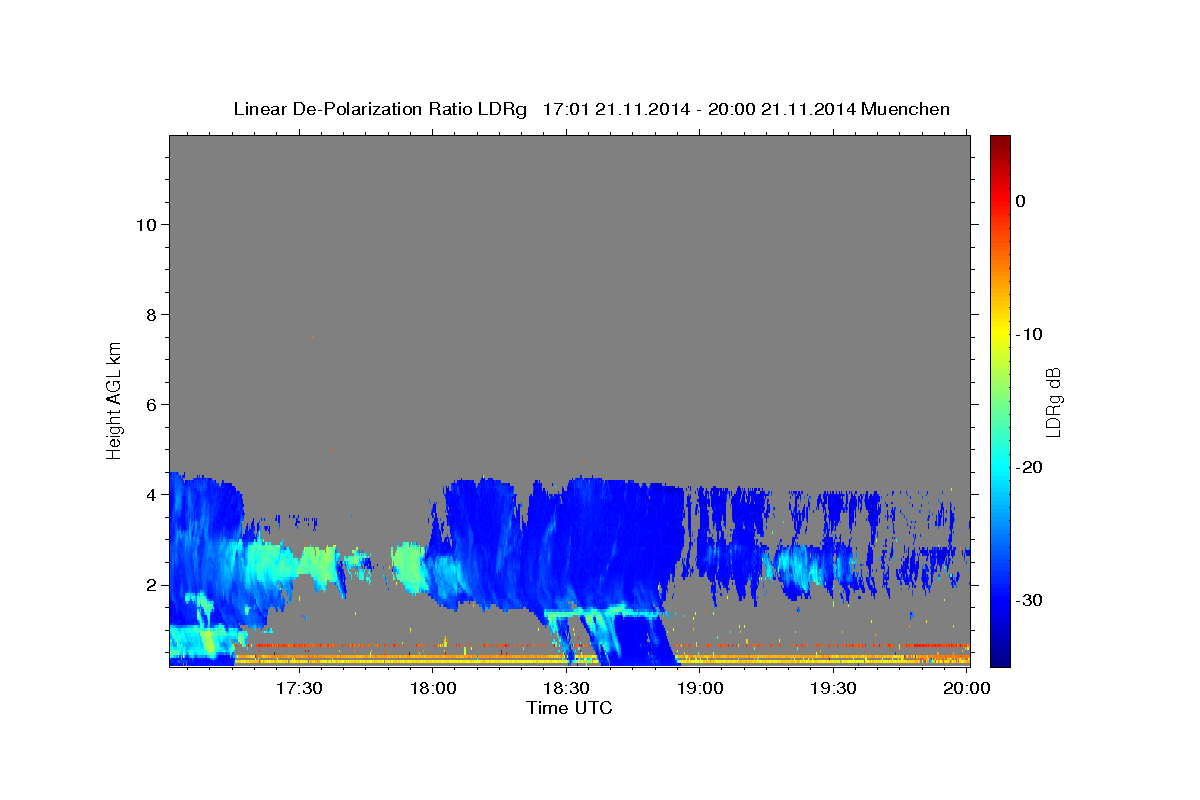Image resolution: width=1200 pixels, height=800 pixels.
Task: Click the colorbar value -30
Action: point(1029,600)
